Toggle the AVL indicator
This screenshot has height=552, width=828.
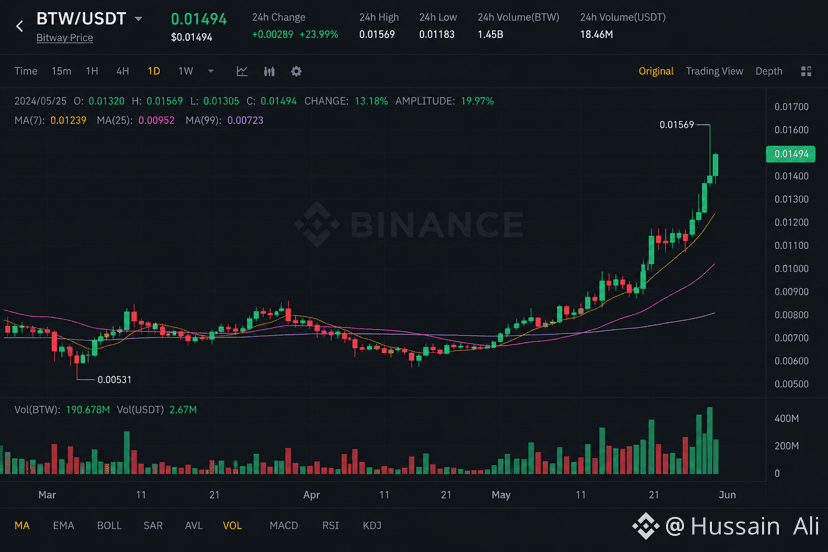194,525
